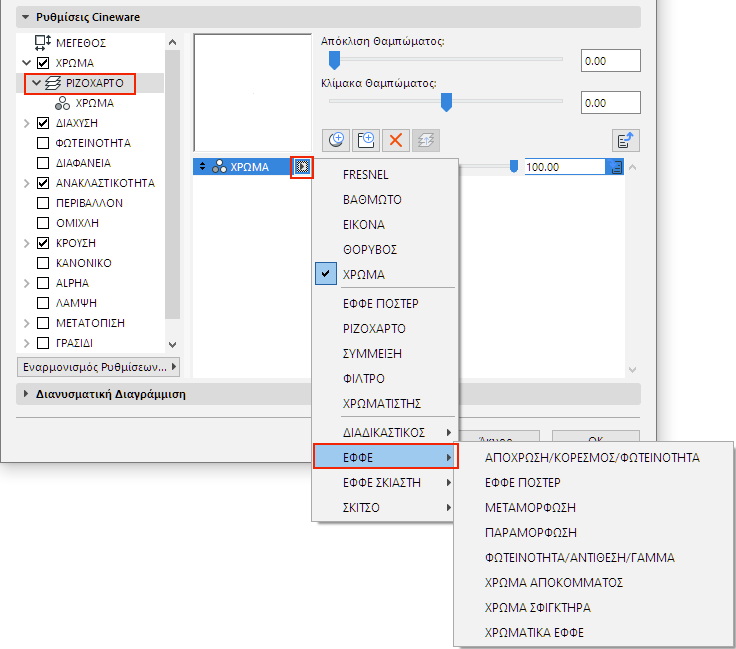Click the white material preview thumbnail
Image resolution: width=736 pixels, height=649 pixels.
(x=253, y=92)
